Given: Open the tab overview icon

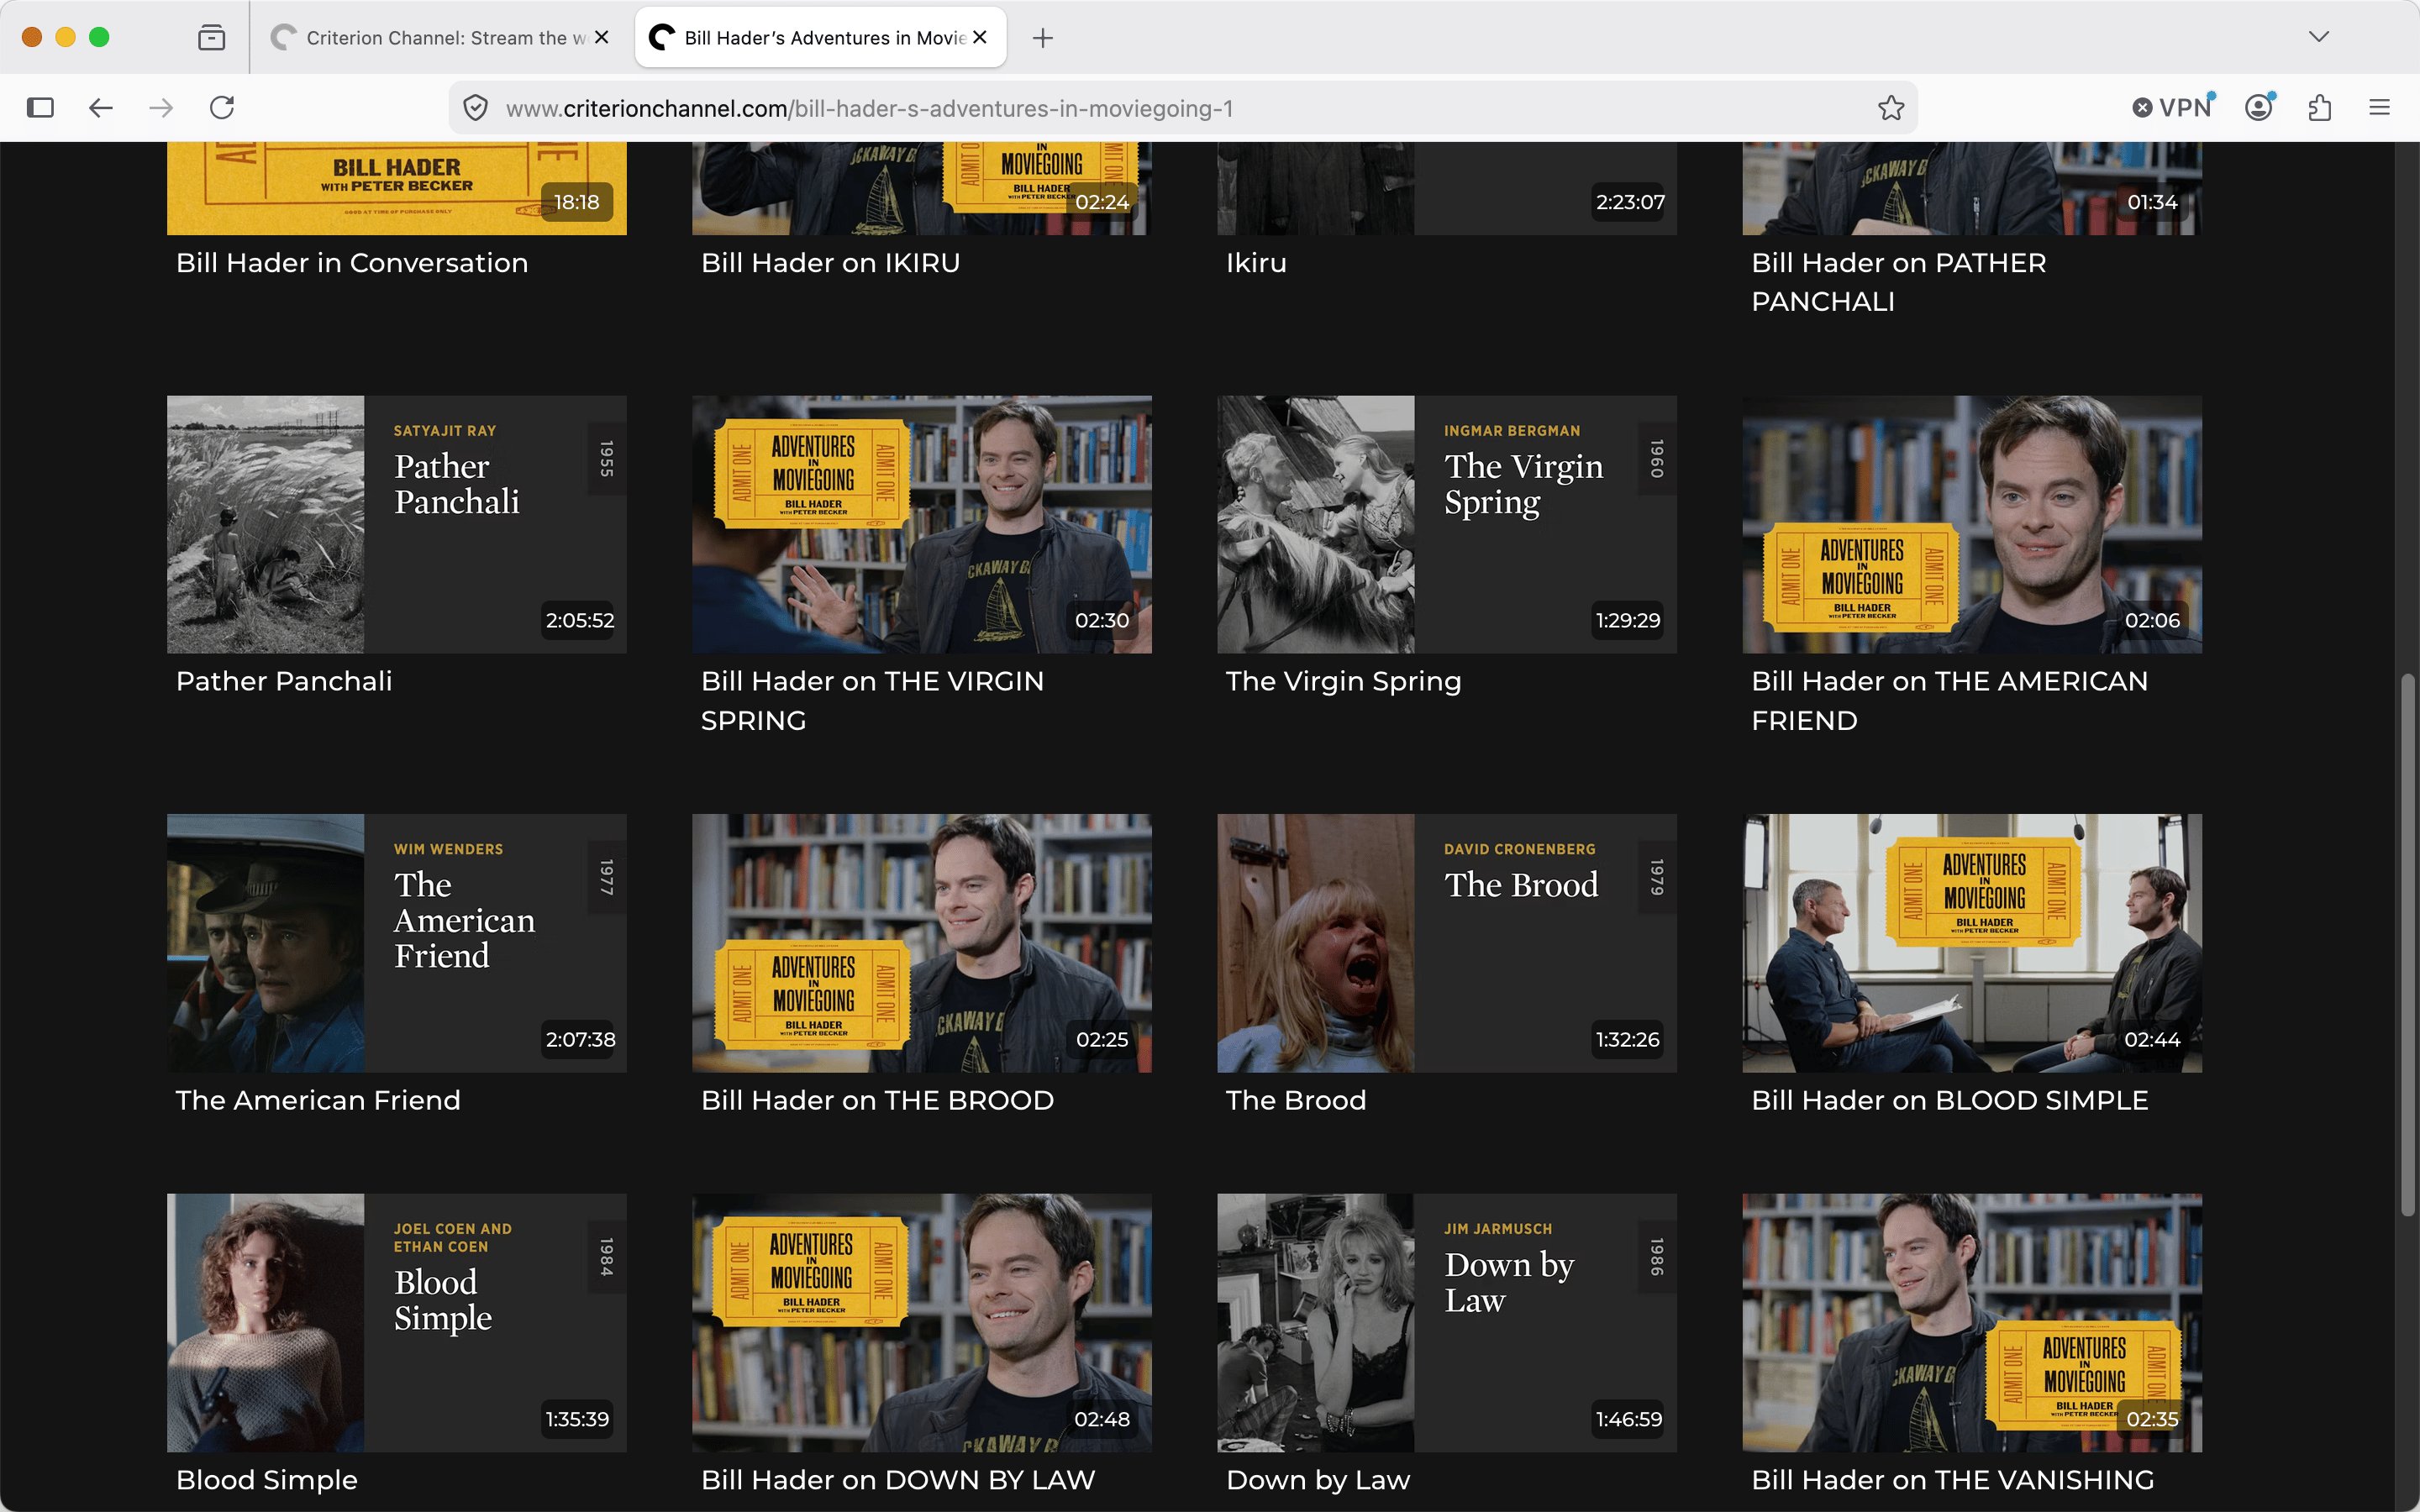Looking at the screenshot, I should pos(211,38).
